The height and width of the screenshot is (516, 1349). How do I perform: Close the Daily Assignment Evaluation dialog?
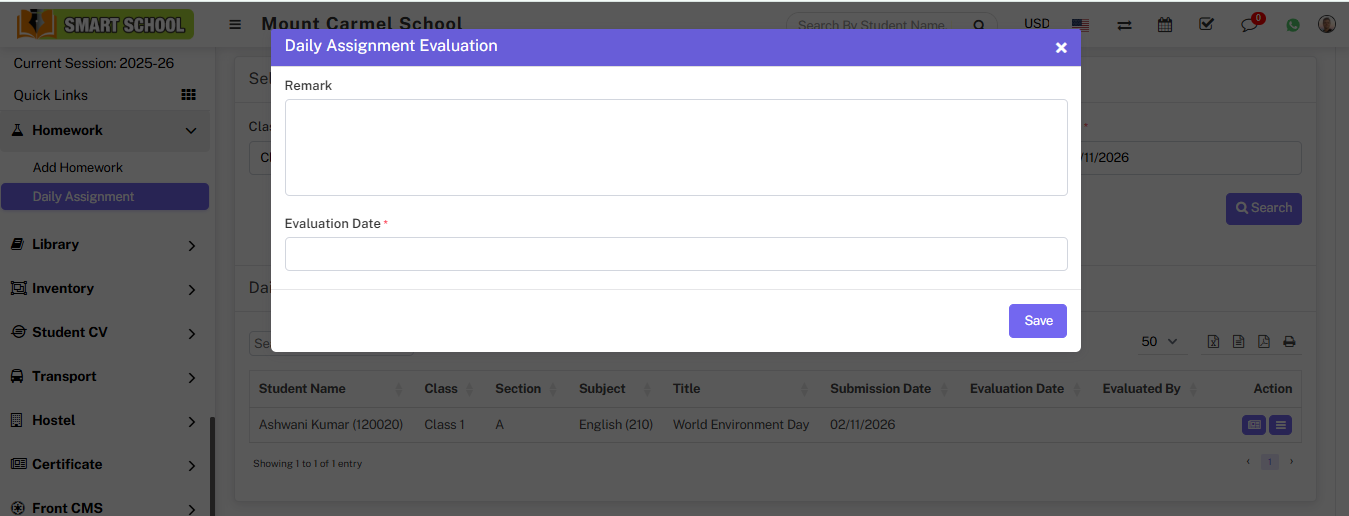pyautogui.click(x=1061, y=47)
